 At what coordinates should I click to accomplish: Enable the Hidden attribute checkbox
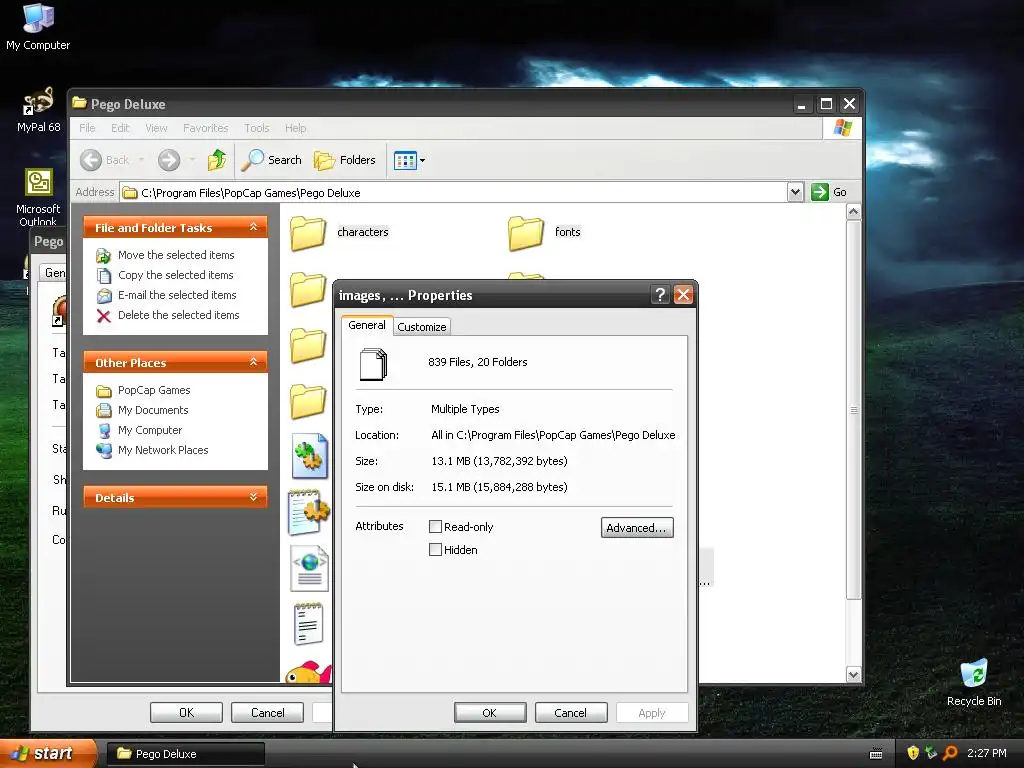point(435,550)
